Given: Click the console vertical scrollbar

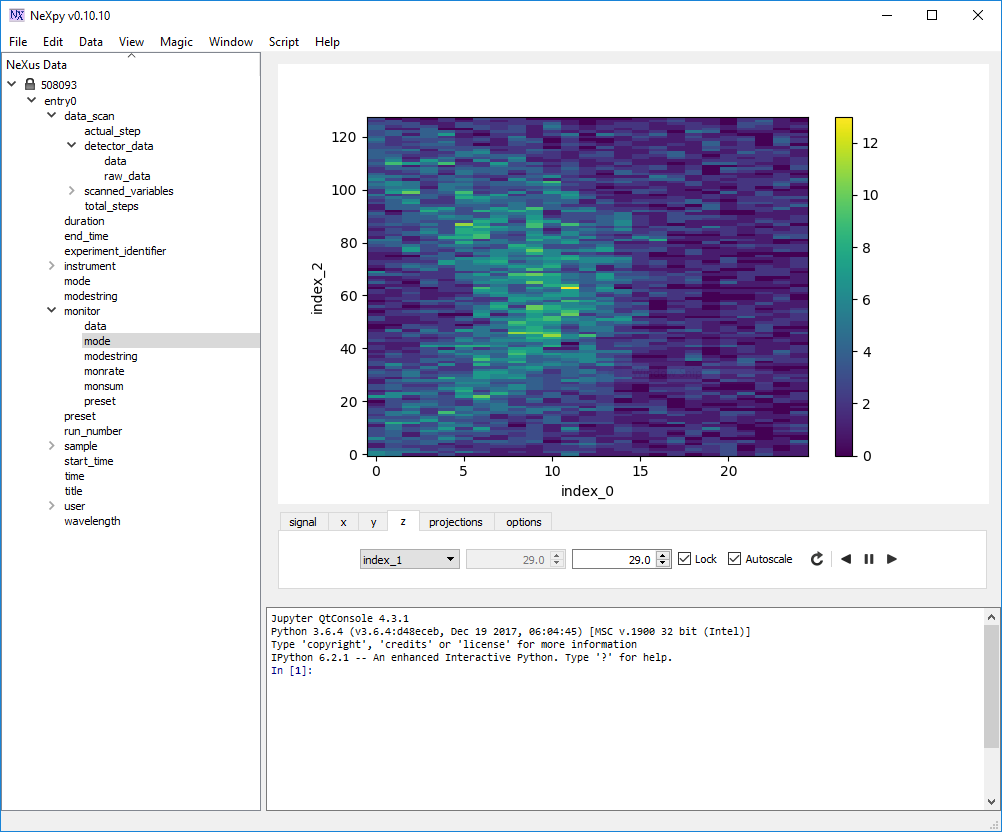Looking at the screenshot, I should [x=990, y=688].
